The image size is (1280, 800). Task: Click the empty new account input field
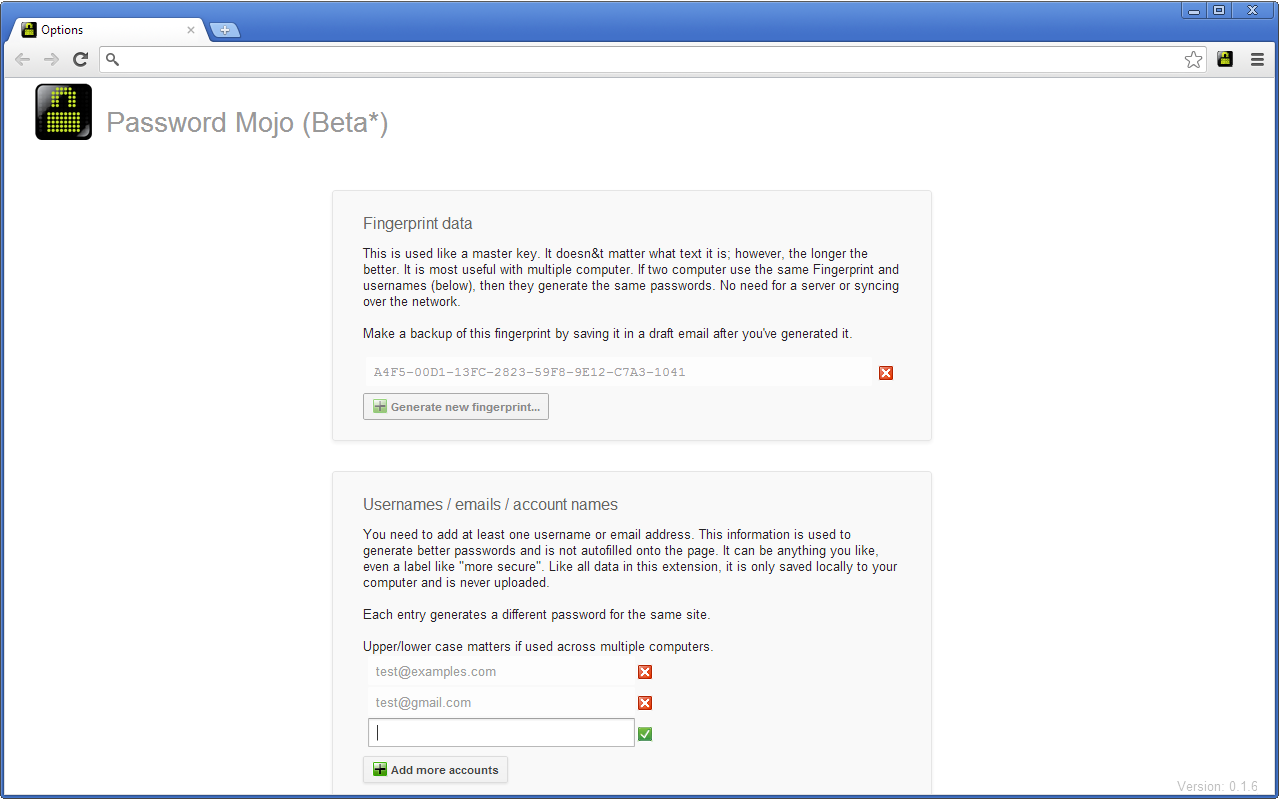pyautogui.click(x=501, y=733)
